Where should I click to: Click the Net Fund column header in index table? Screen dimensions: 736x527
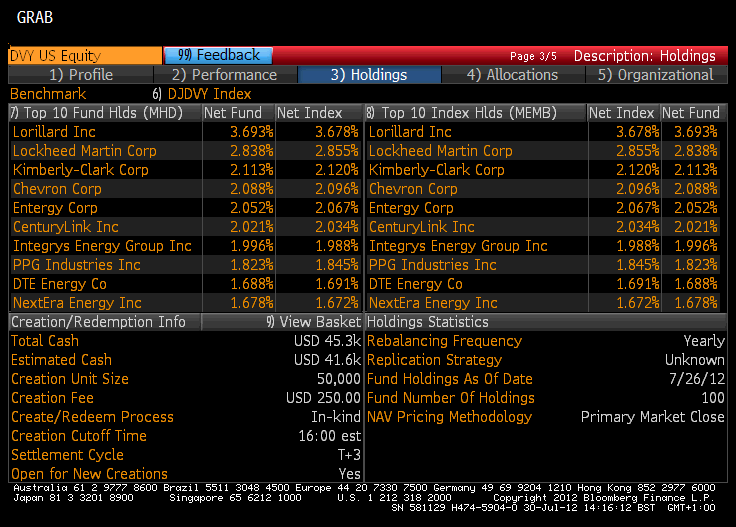pos(693,113)
